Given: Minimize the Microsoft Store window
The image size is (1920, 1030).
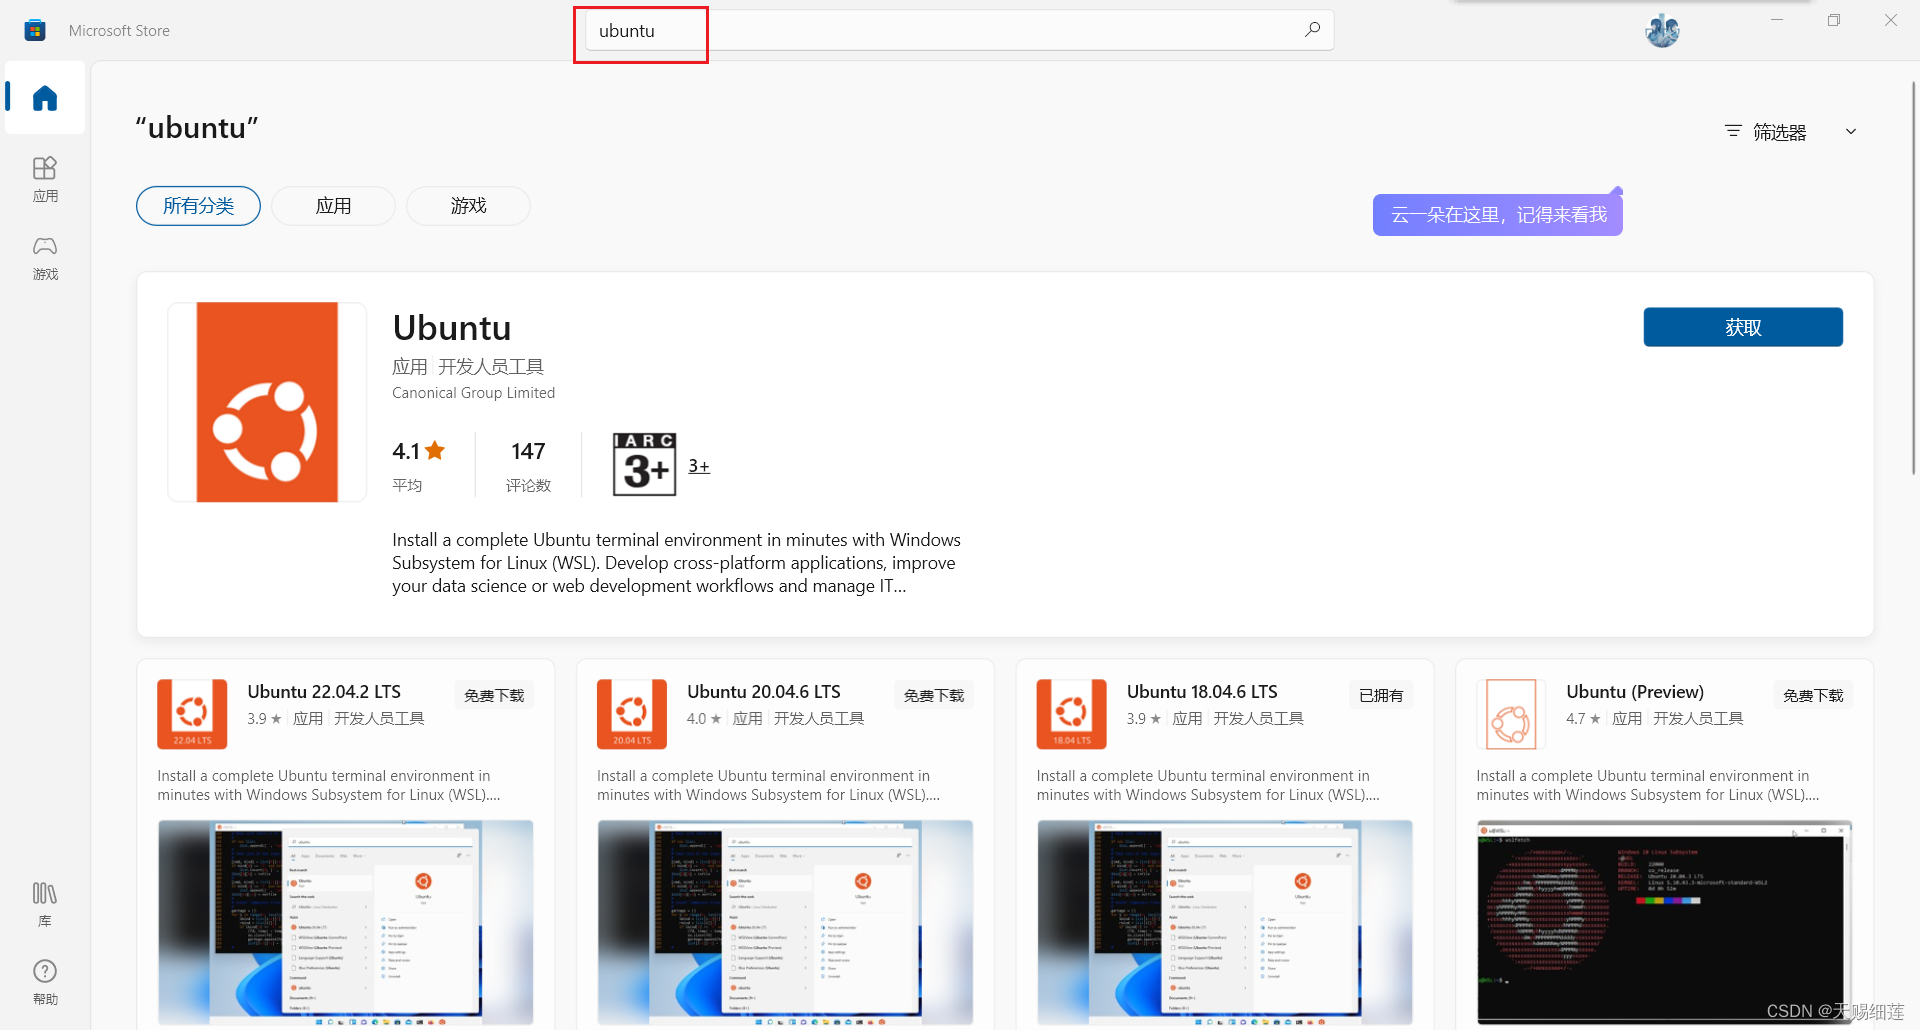Looking at the screenshot, I should 1777,20.
